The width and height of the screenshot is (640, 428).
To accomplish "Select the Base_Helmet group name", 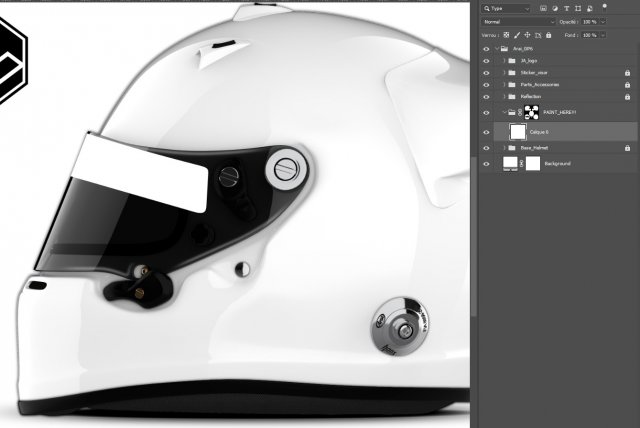I will [x=534, y=148].
